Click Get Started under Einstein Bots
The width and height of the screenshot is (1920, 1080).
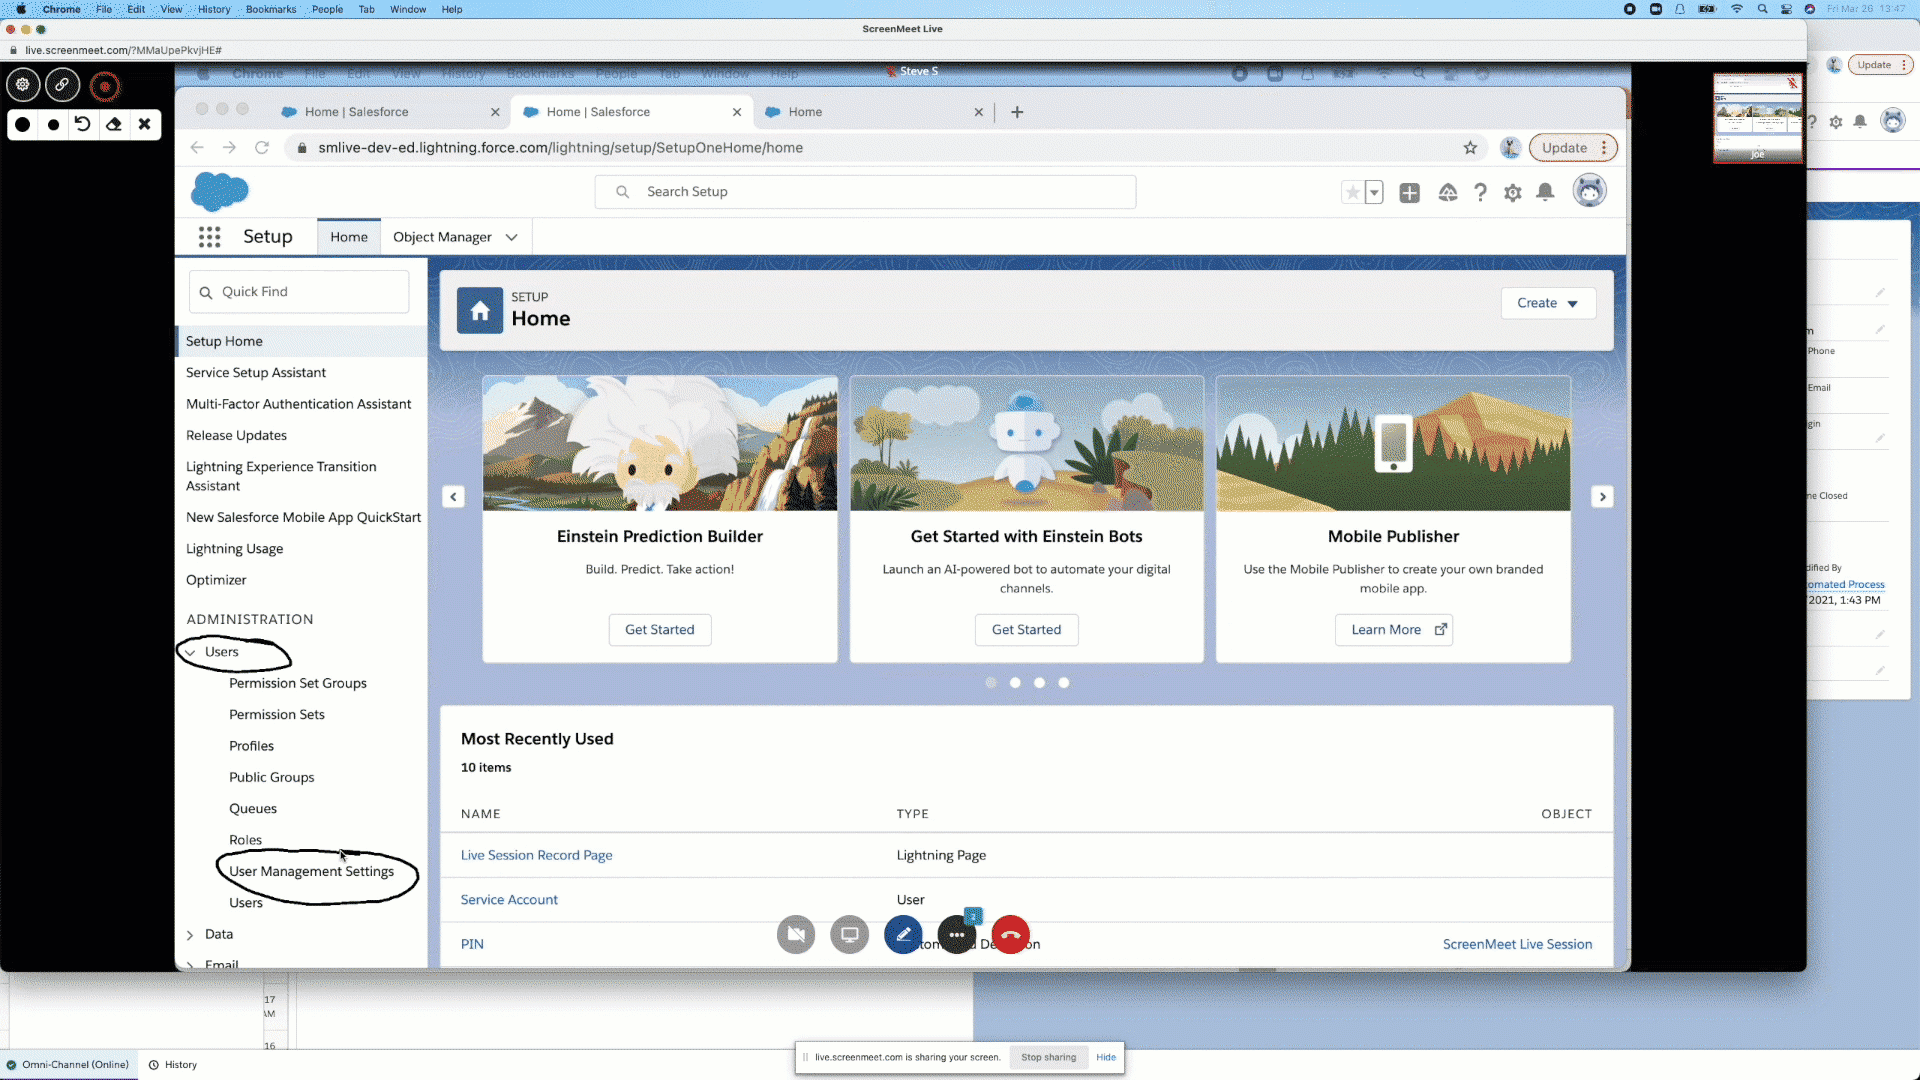point(1026,630)
